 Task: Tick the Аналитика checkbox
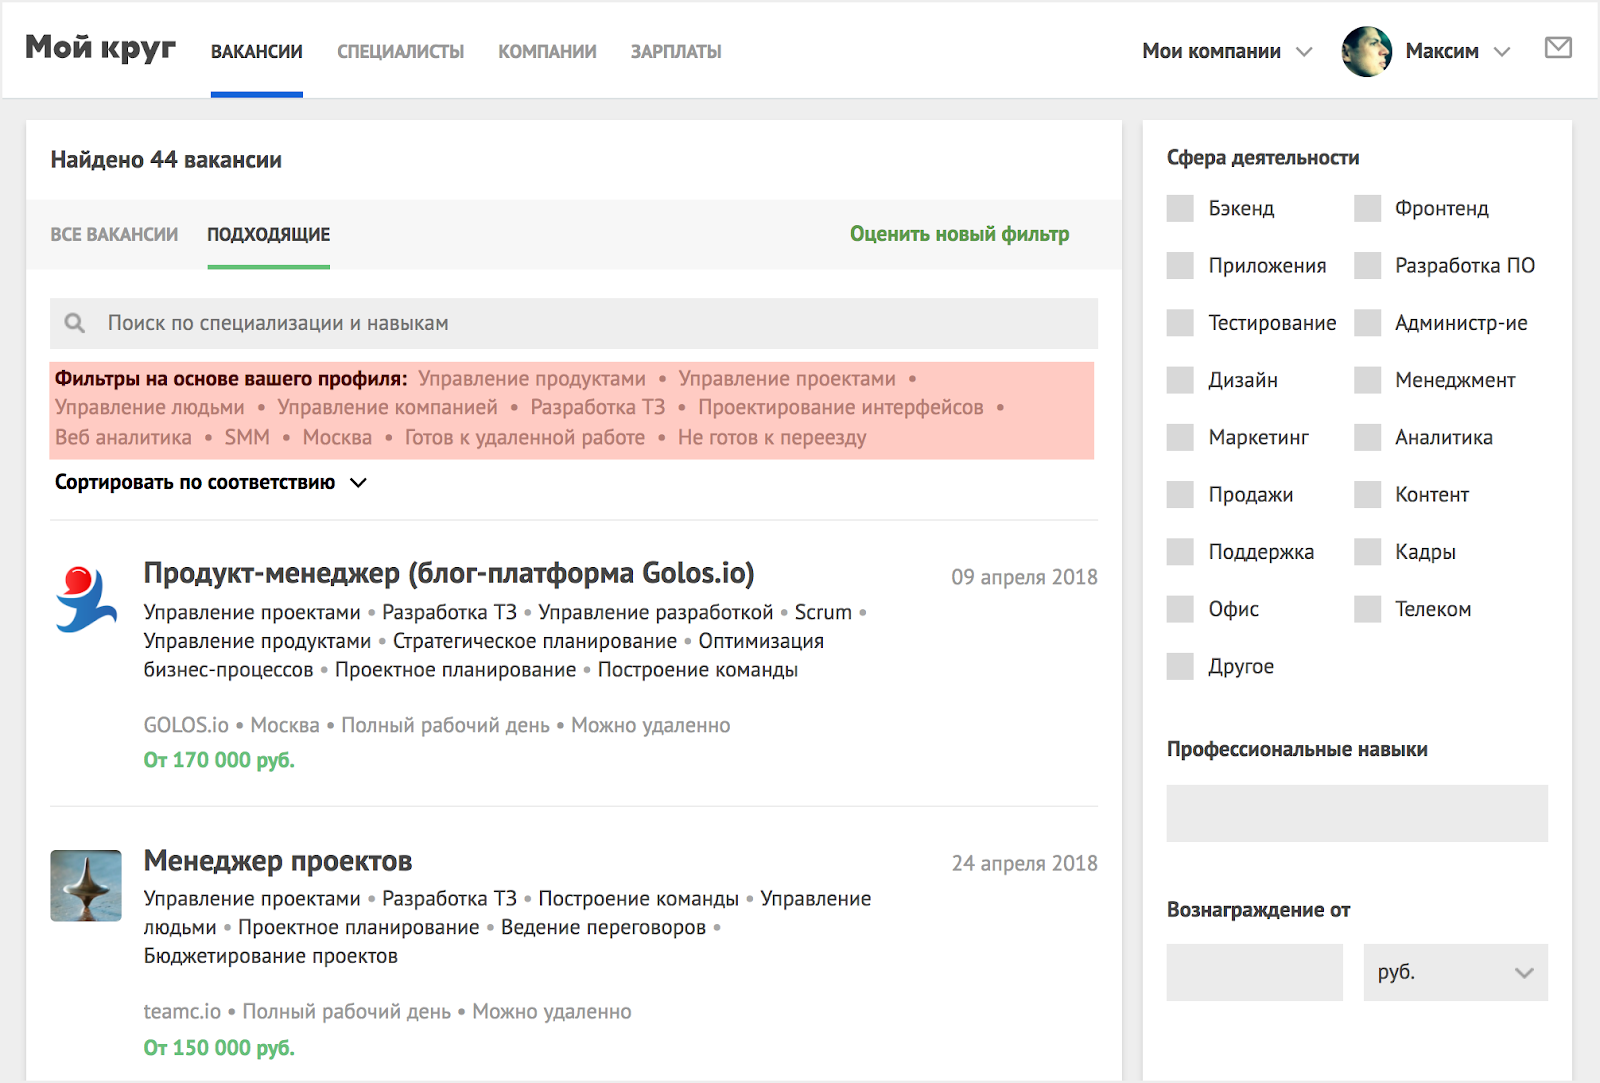pos(1367,437)
